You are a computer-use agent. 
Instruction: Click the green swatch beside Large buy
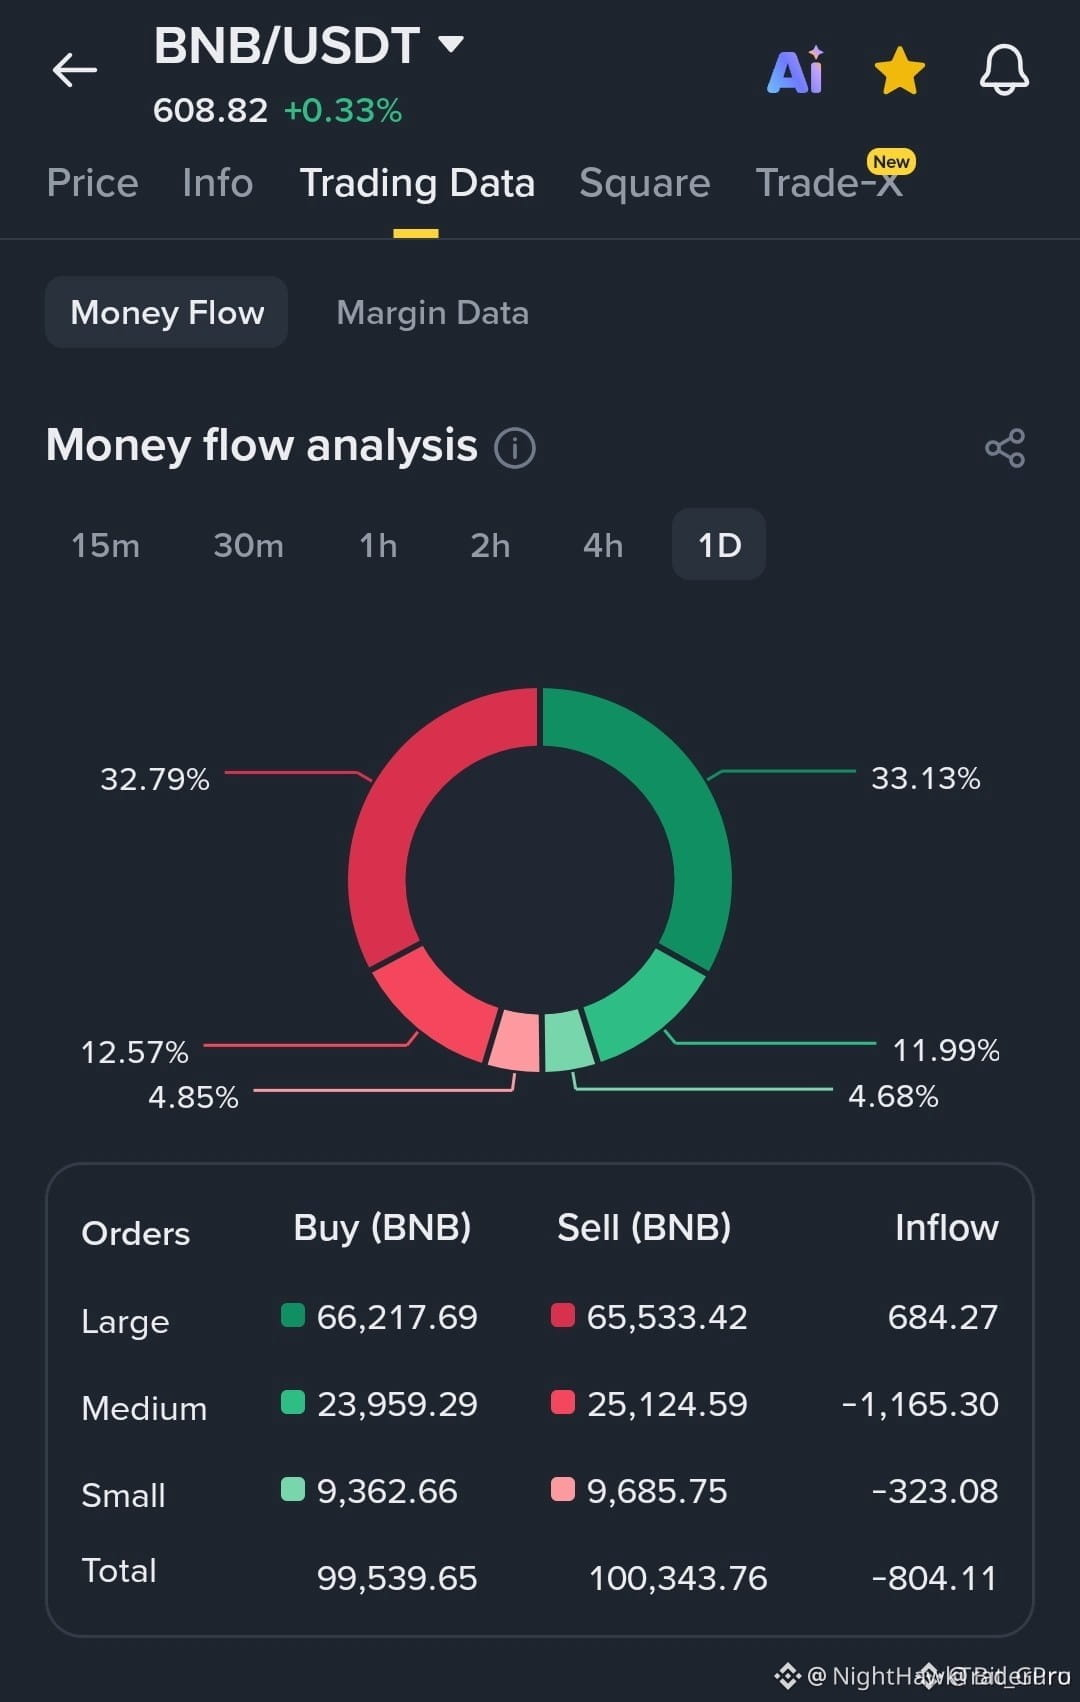pyautogui.click(x=293, y=1315)
